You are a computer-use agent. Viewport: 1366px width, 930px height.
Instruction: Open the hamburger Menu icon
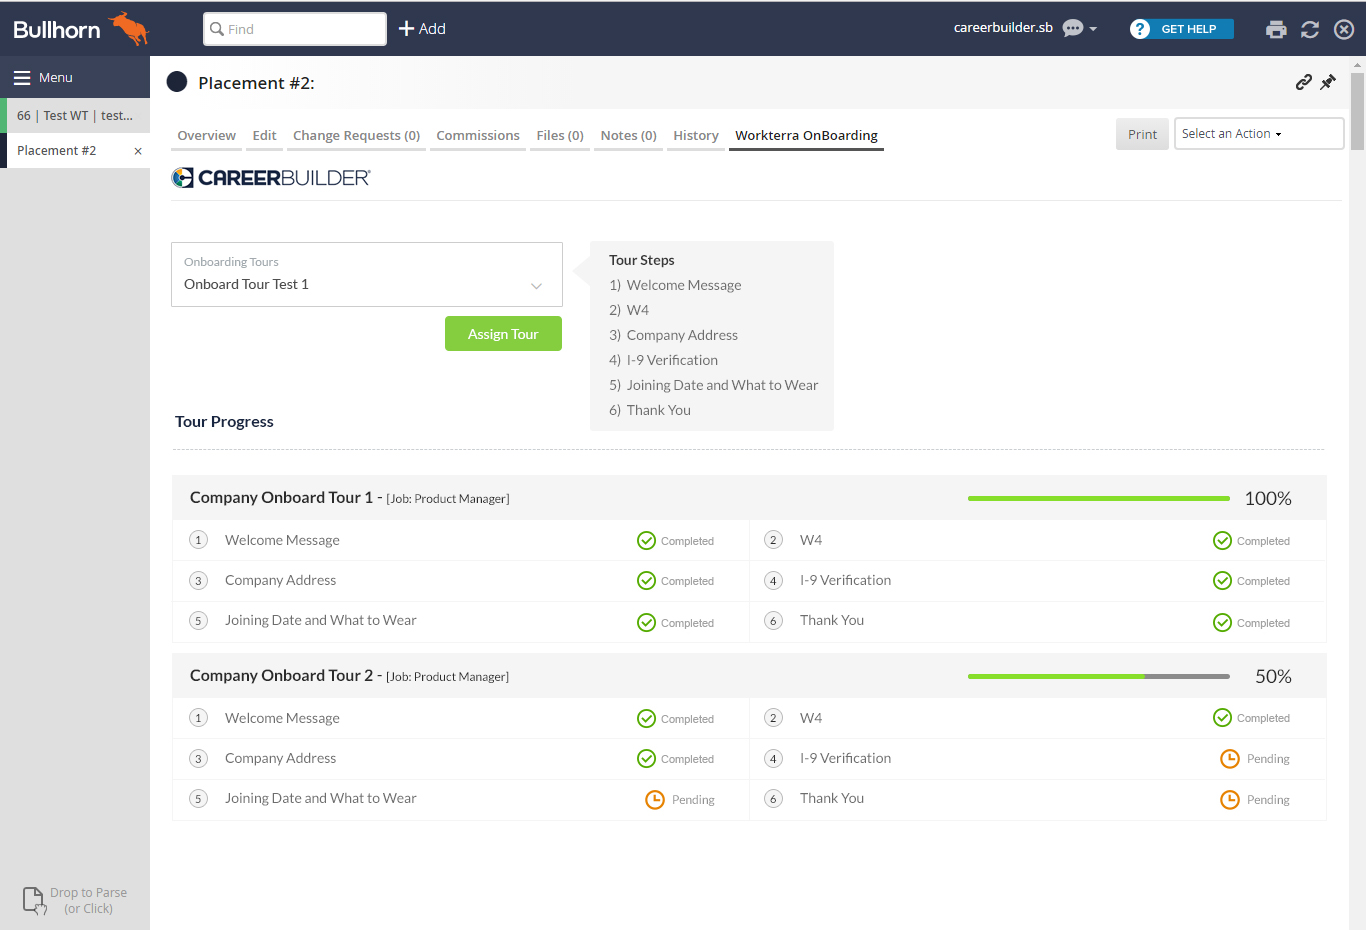pyautogui.click(x=22, y=77)
